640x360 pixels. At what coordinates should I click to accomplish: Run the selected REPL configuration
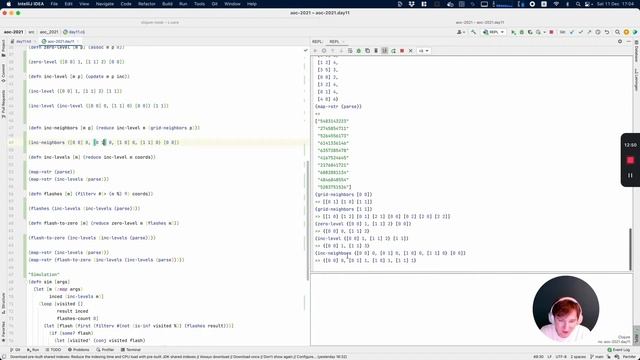[x=513, y=32]
